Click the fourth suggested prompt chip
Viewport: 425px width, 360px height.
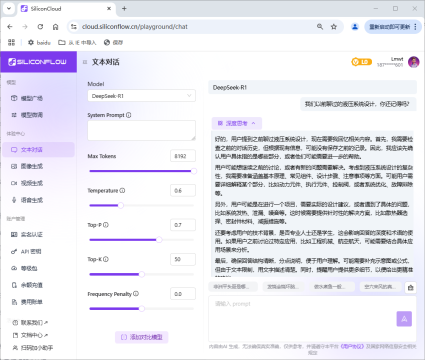[x=380, y=287]
